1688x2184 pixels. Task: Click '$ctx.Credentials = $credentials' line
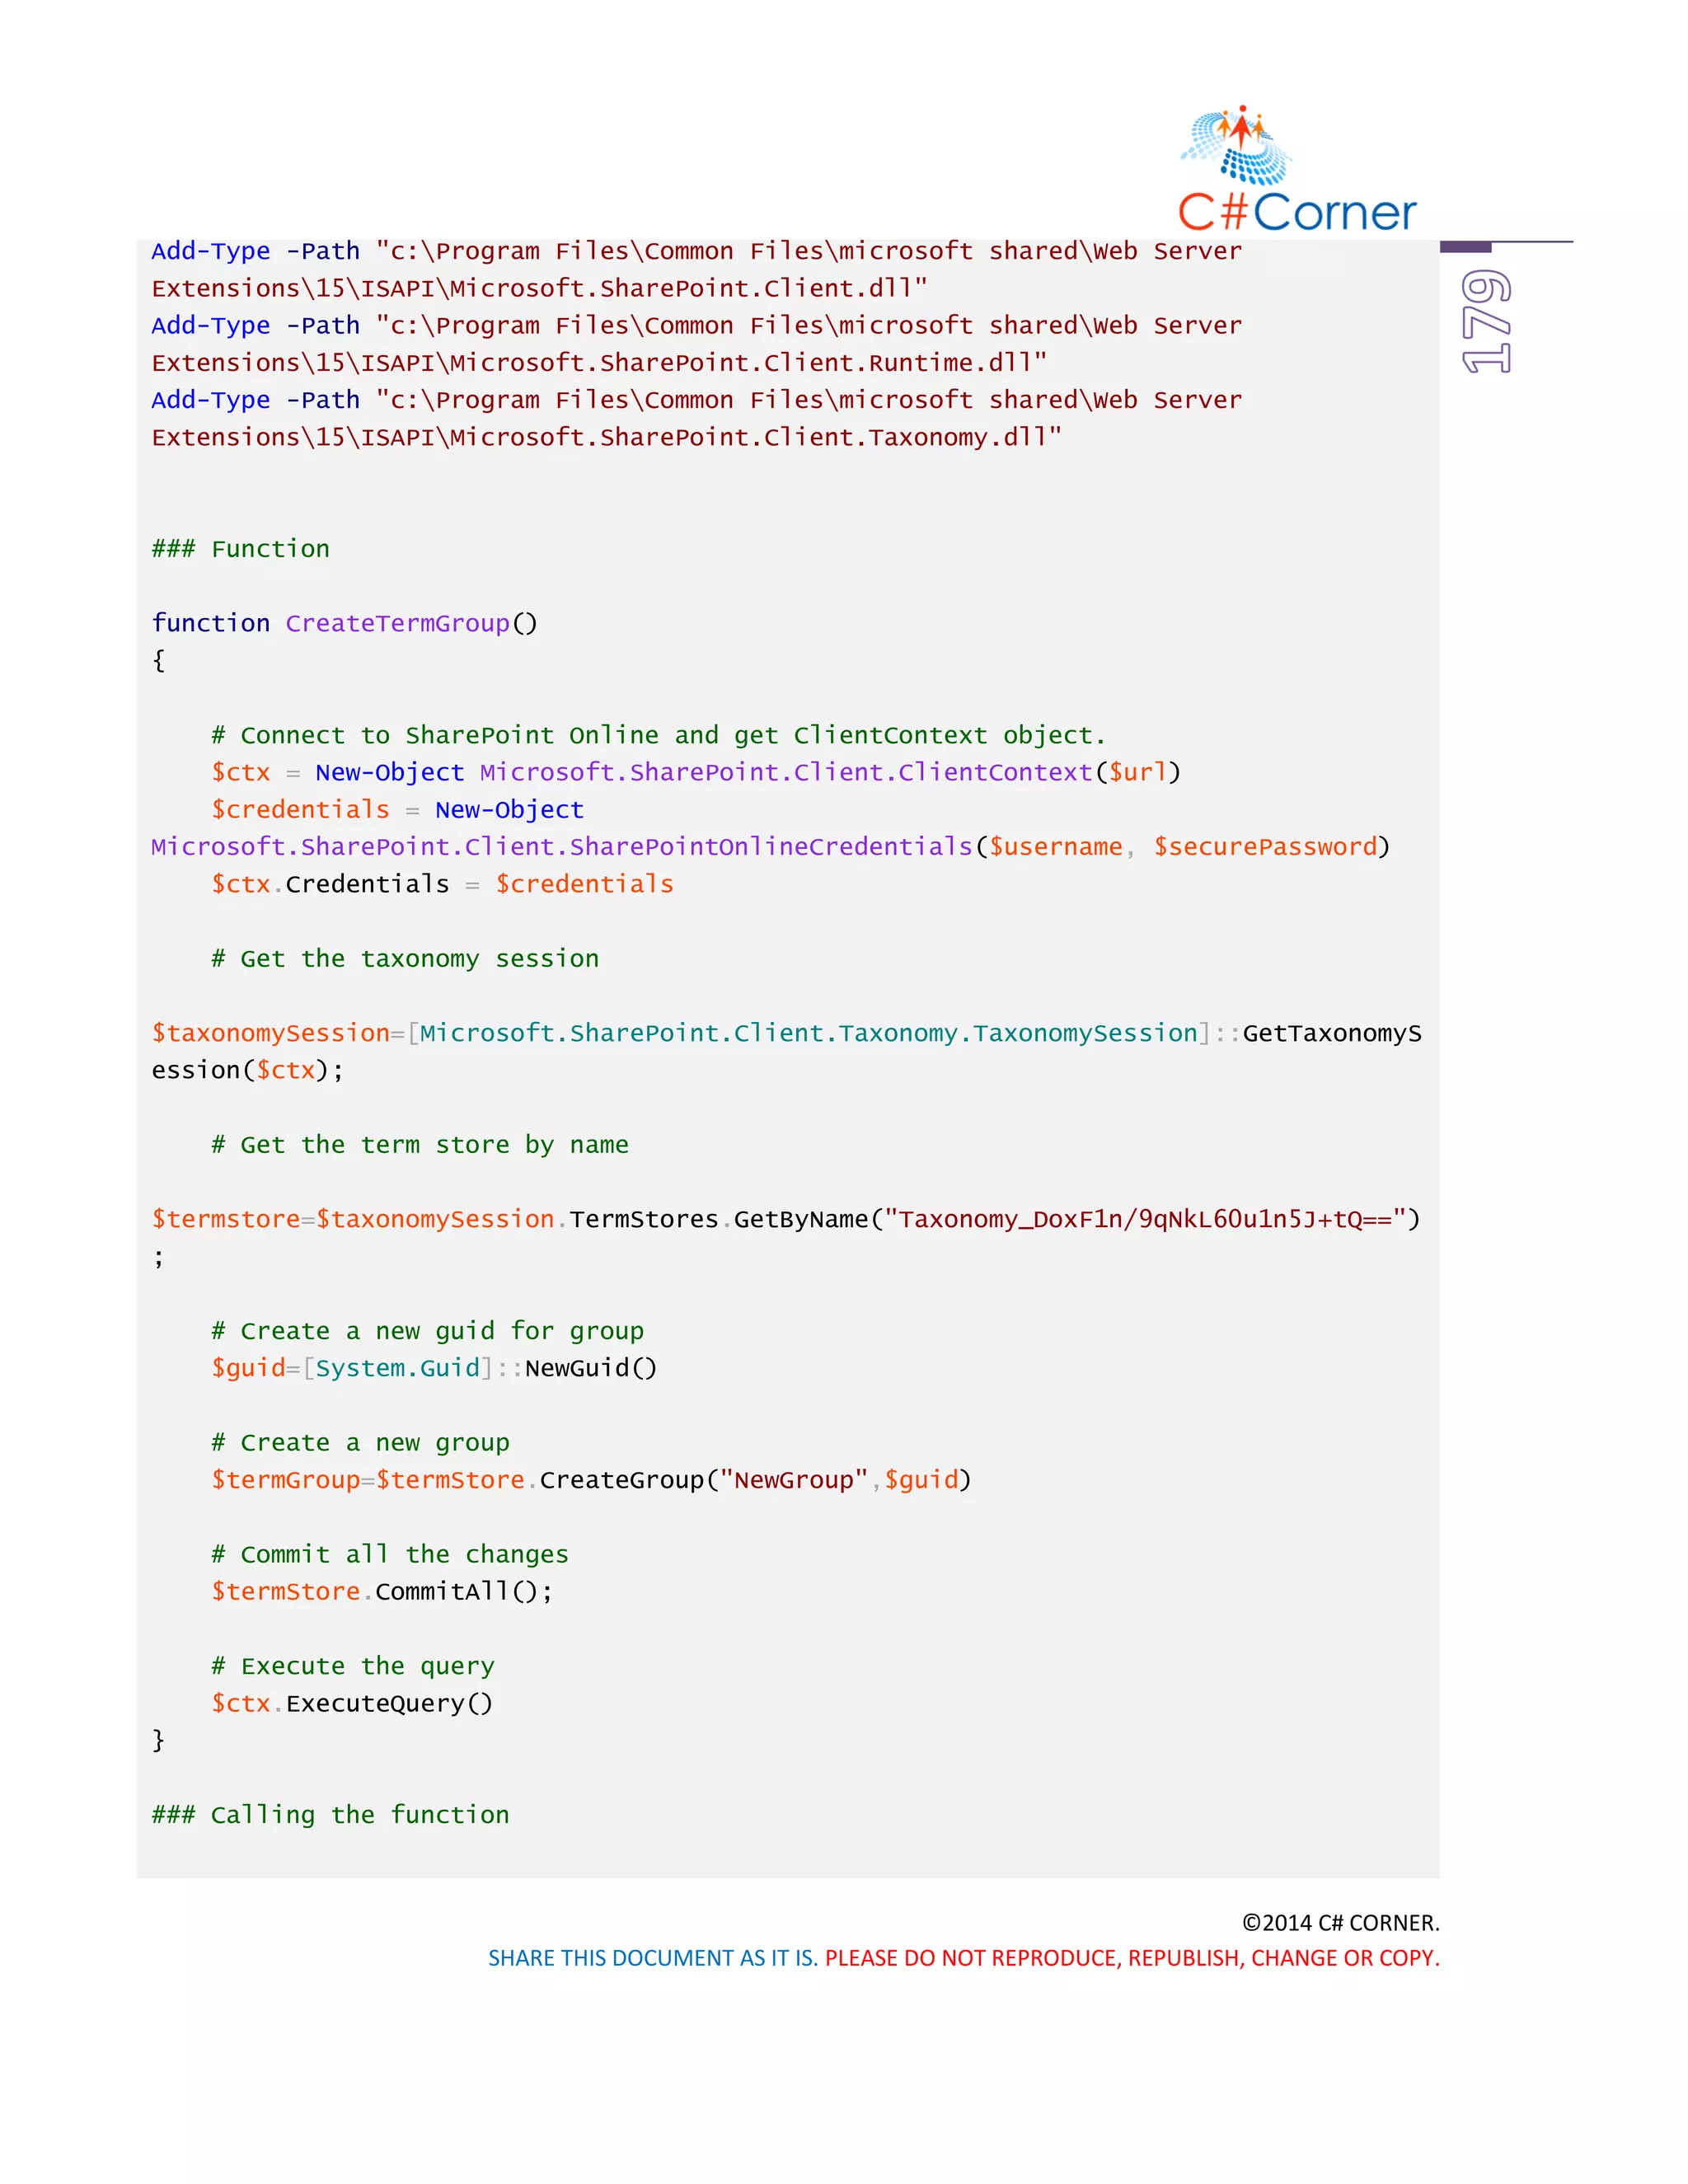(x=442, y=885)
